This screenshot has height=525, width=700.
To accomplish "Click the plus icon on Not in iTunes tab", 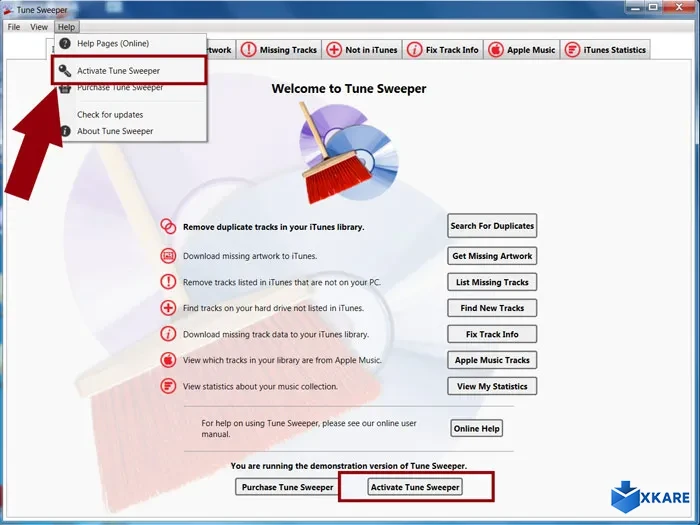I will pyautogui.click(x=334, y=50).
